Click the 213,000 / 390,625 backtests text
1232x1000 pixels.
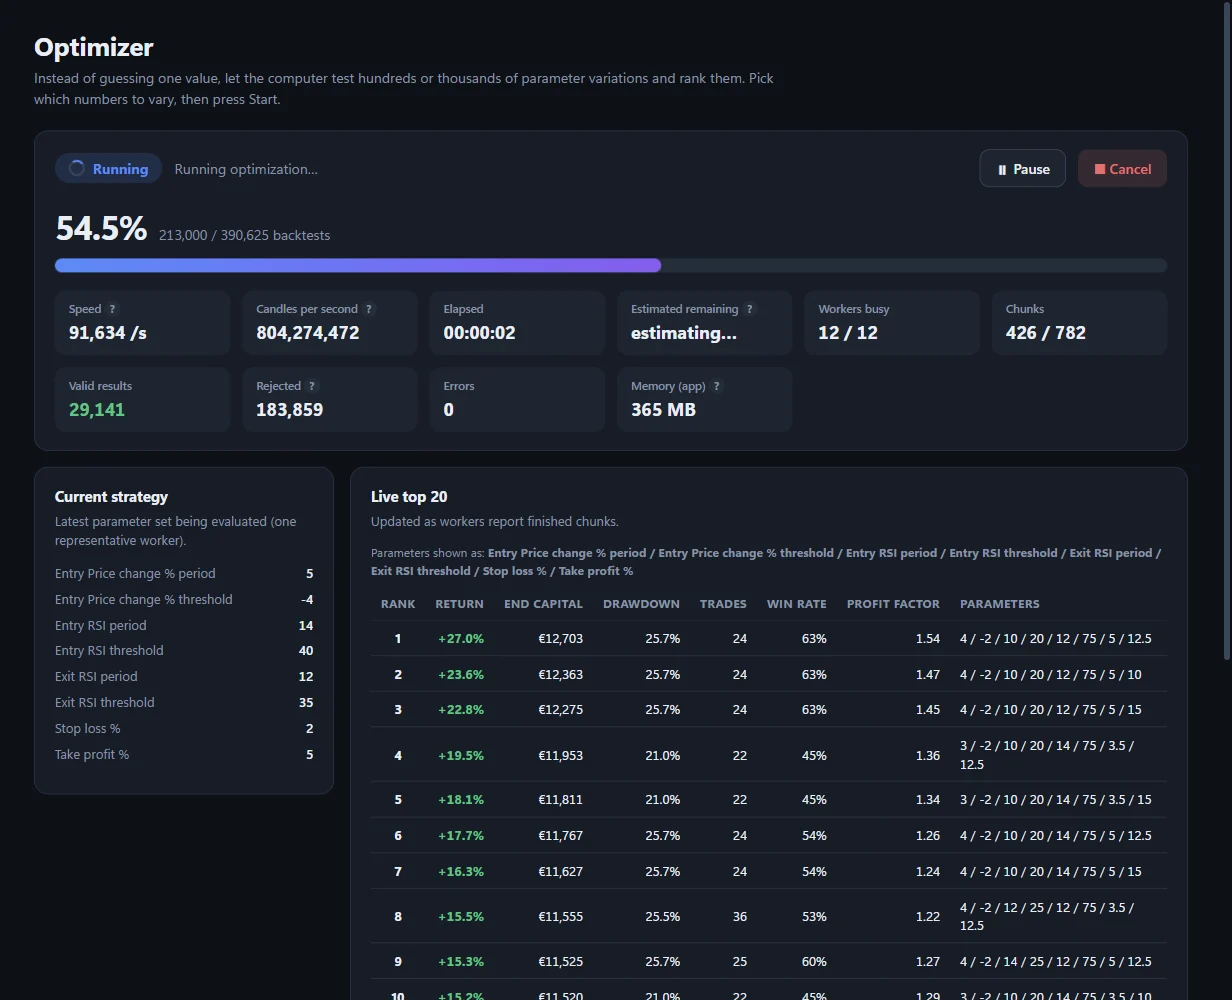click(244, 235)
